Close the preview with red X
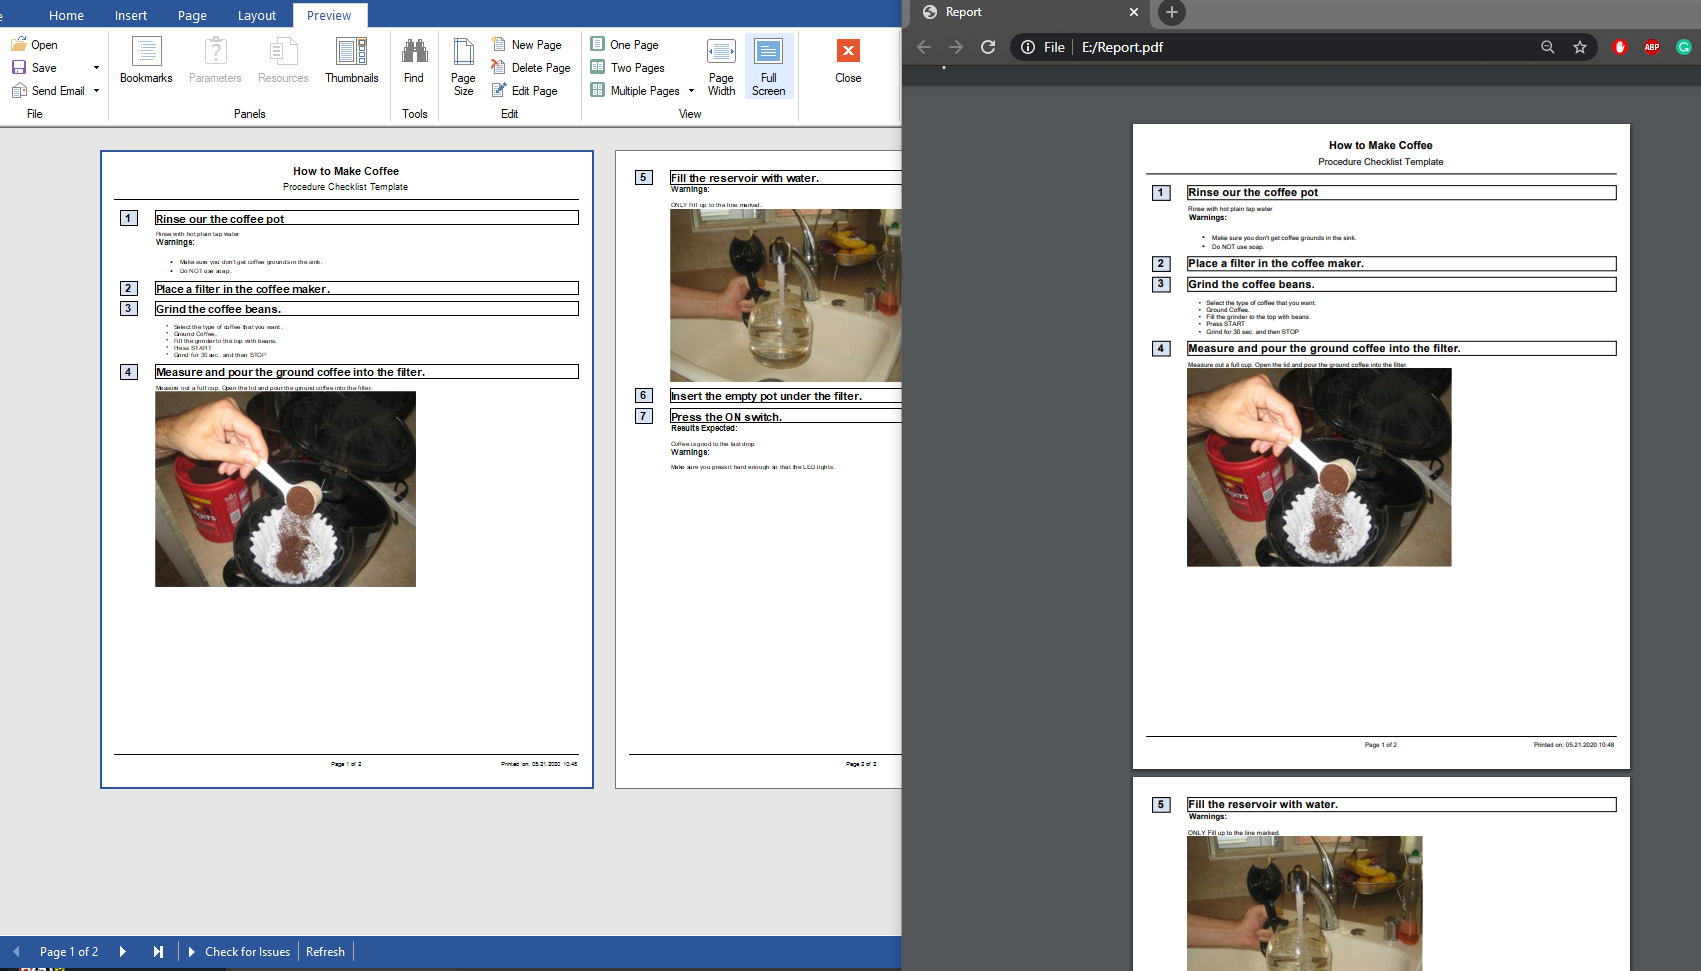 (x=848, y=61)
